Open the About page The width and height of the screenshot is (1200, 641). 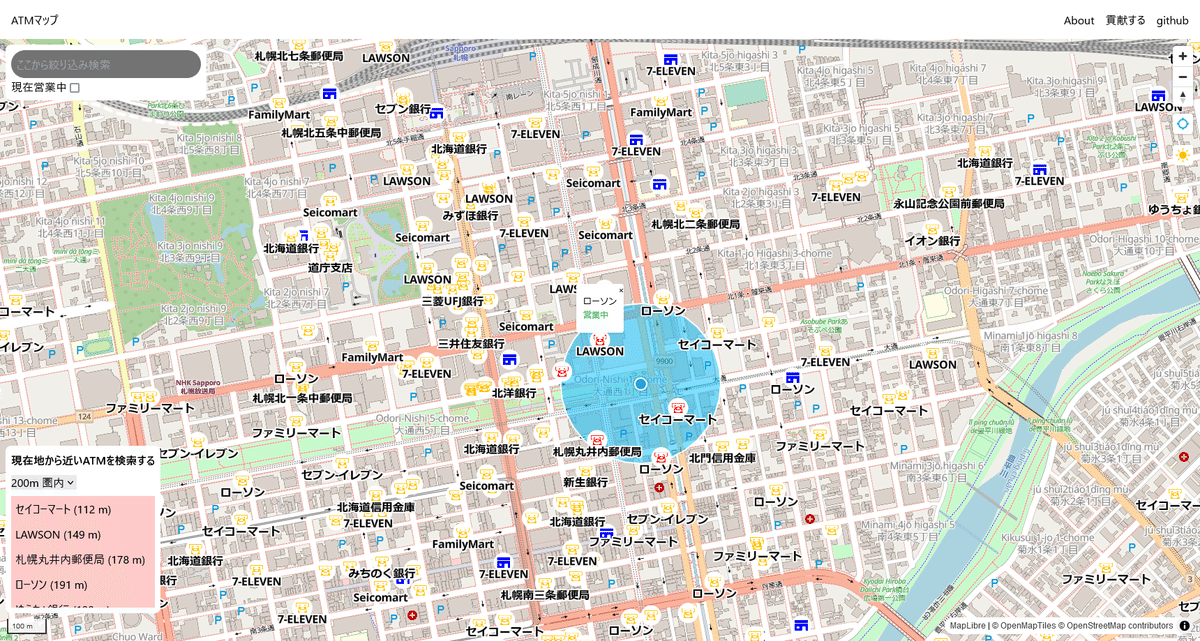1079,20
